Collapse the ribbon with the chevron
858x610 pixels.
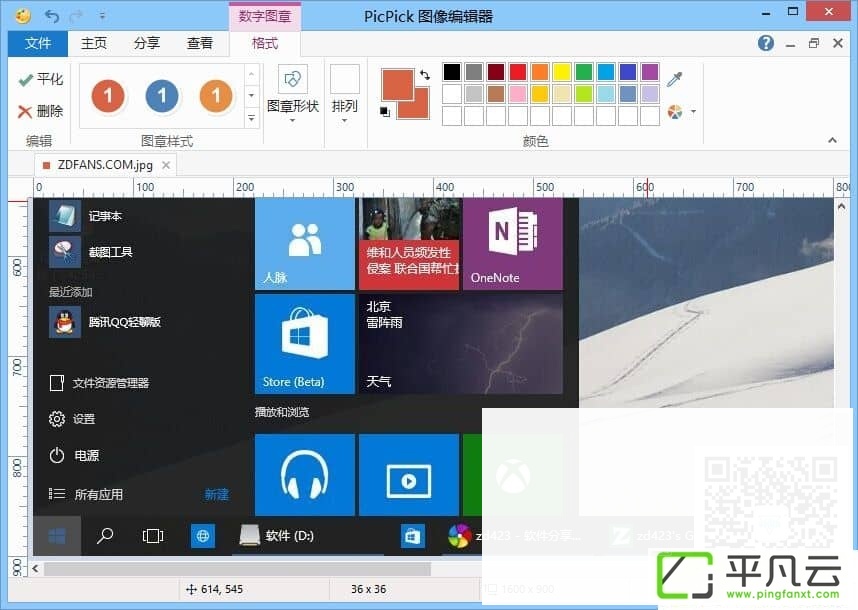832,141
